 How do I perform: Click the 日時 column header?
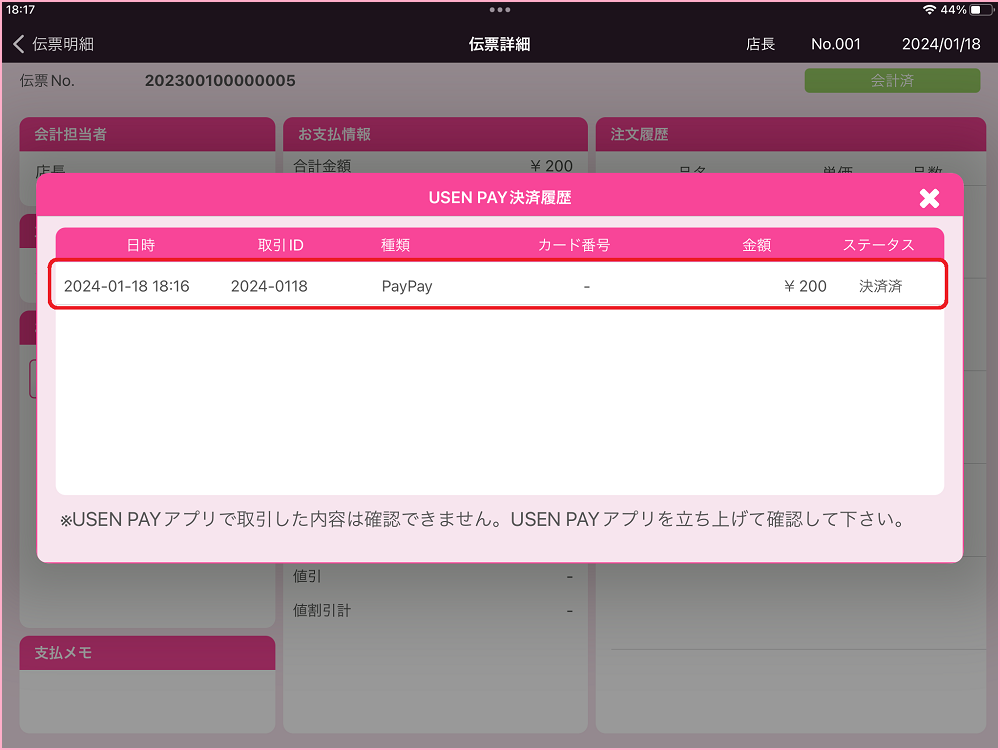tap(141, 245)
